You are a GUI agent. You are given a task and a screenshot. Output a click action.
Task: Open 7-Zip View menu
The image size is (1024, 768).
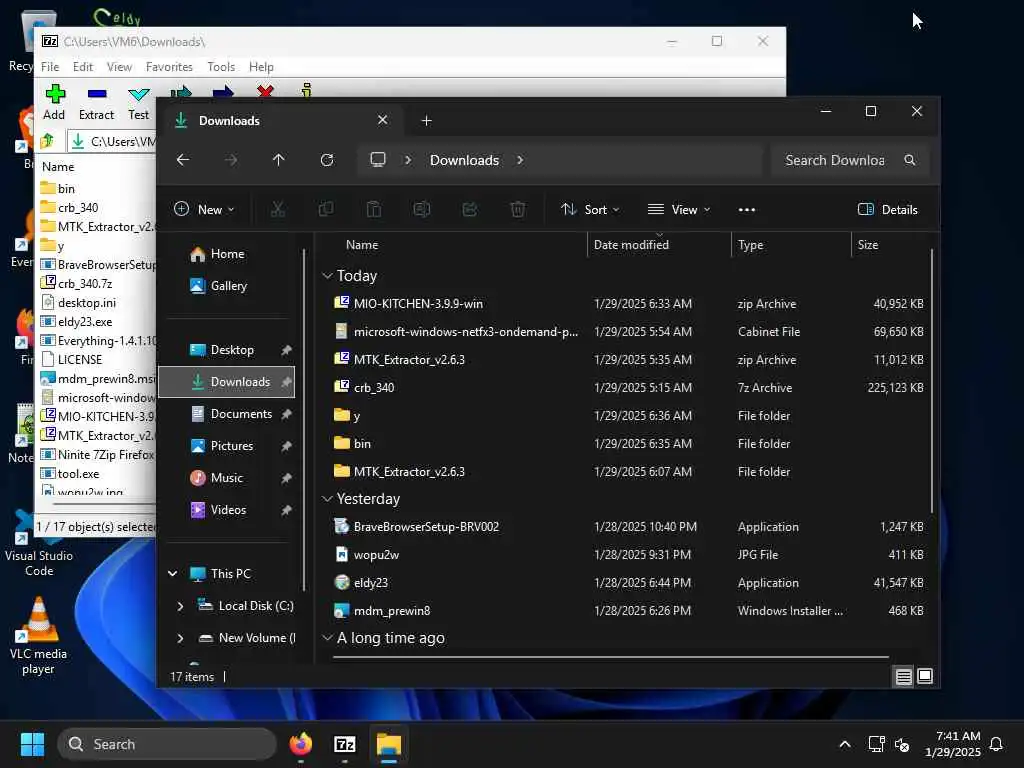119,67
